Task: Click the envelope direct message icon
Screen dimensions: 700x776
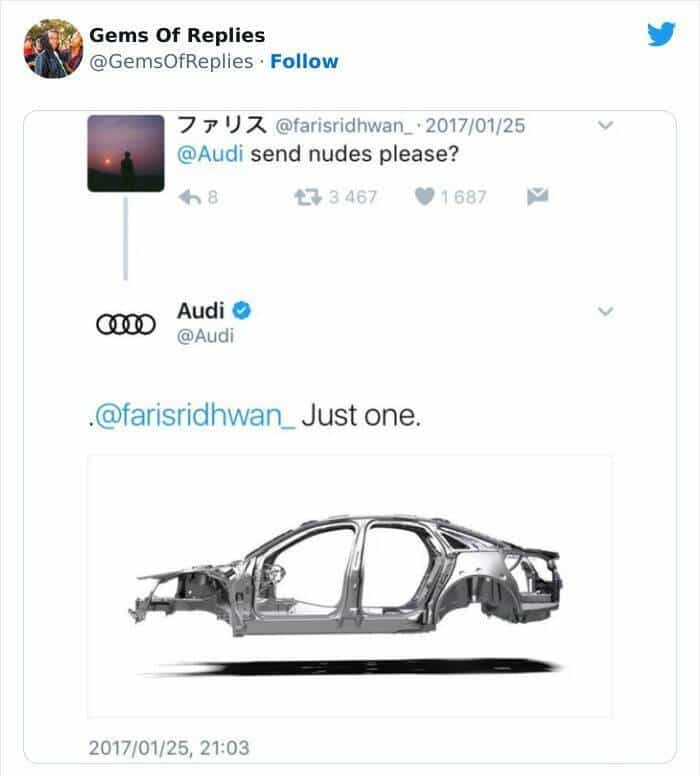Action: pos(537,196)
